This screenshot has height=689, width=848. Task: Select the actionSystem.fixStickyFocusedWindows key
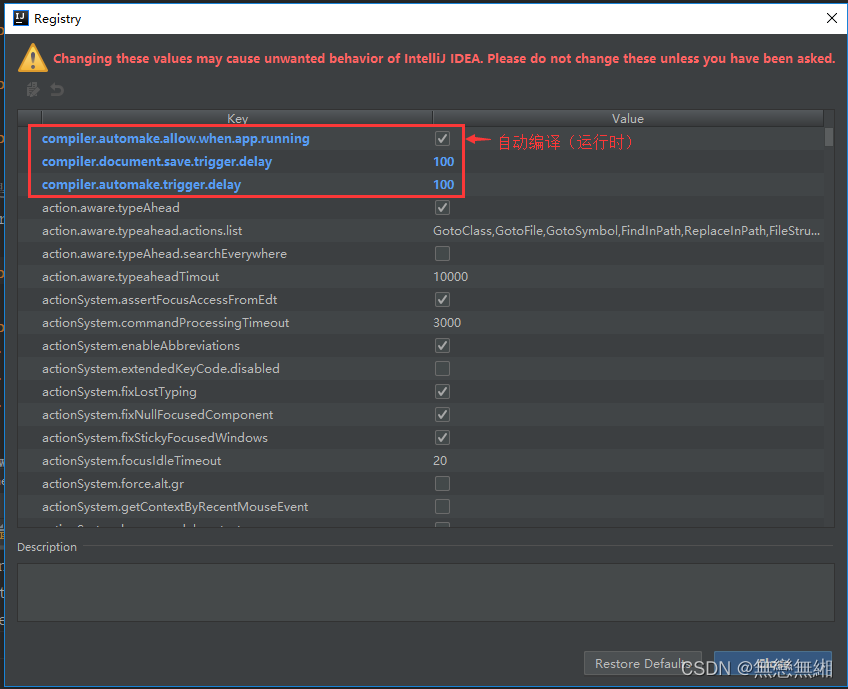coord(155,438)
